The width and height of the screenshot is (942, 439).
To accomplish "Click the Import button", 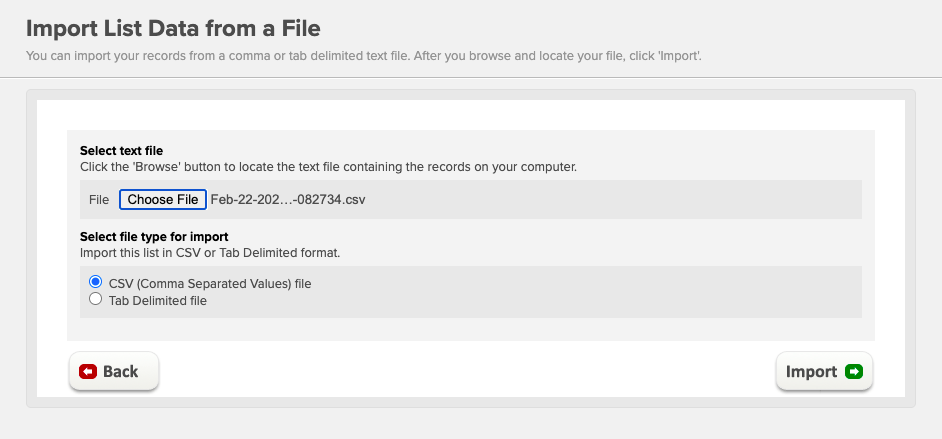I will 824,371.
